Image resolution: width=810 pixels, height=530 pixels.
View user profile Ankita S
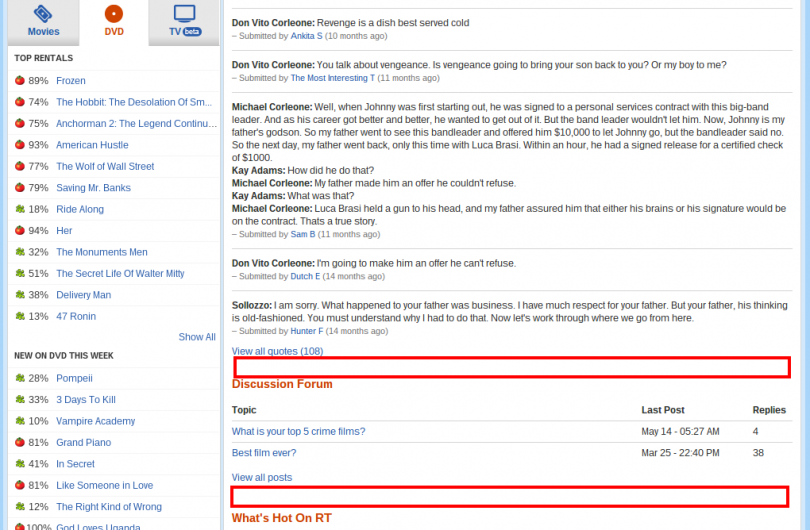click(306, 36)
